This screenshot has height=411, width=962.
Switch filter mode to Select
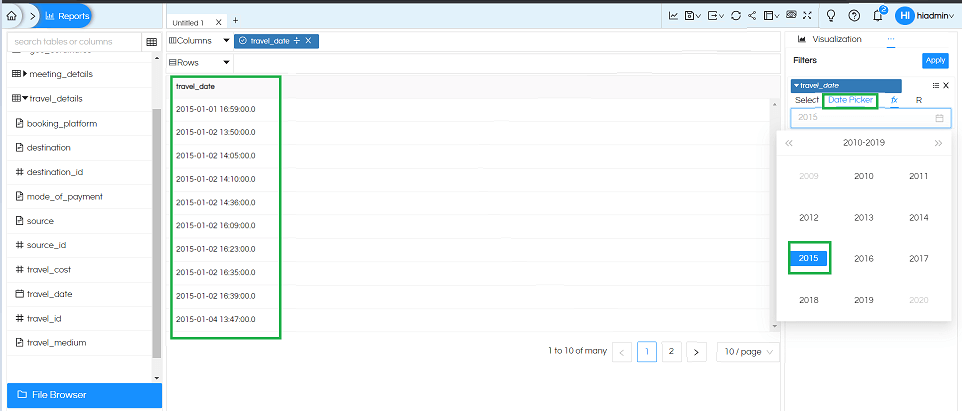click(807, 100)
